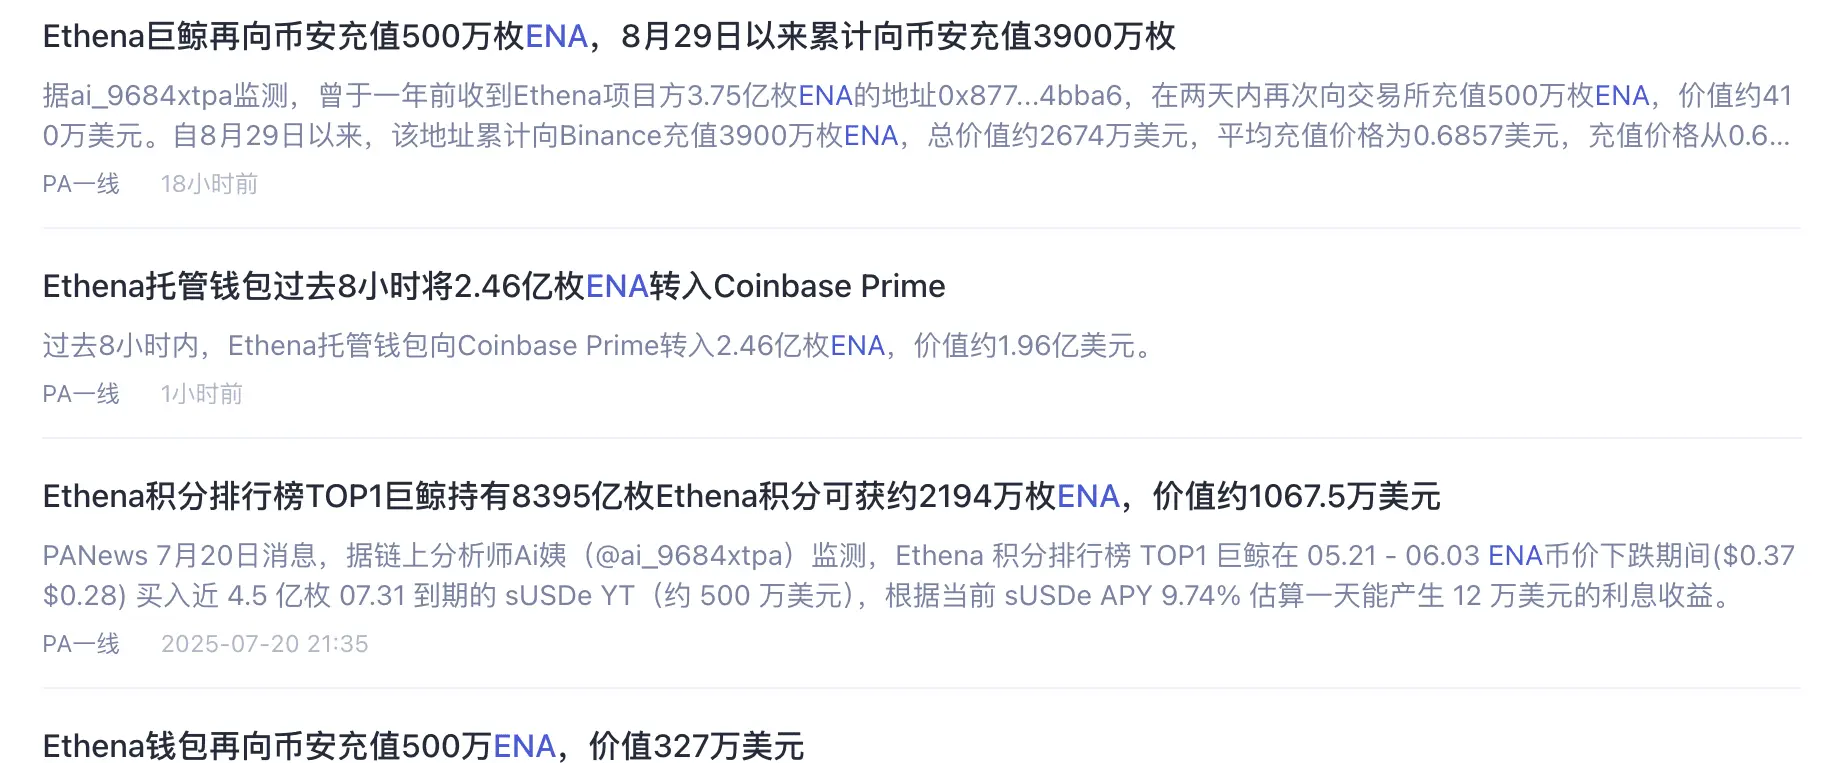Click ENA link before 币价下跌期间 in summary
Image resolution: width=1844 pixels, height=763 pixels.
point(1515,556)
